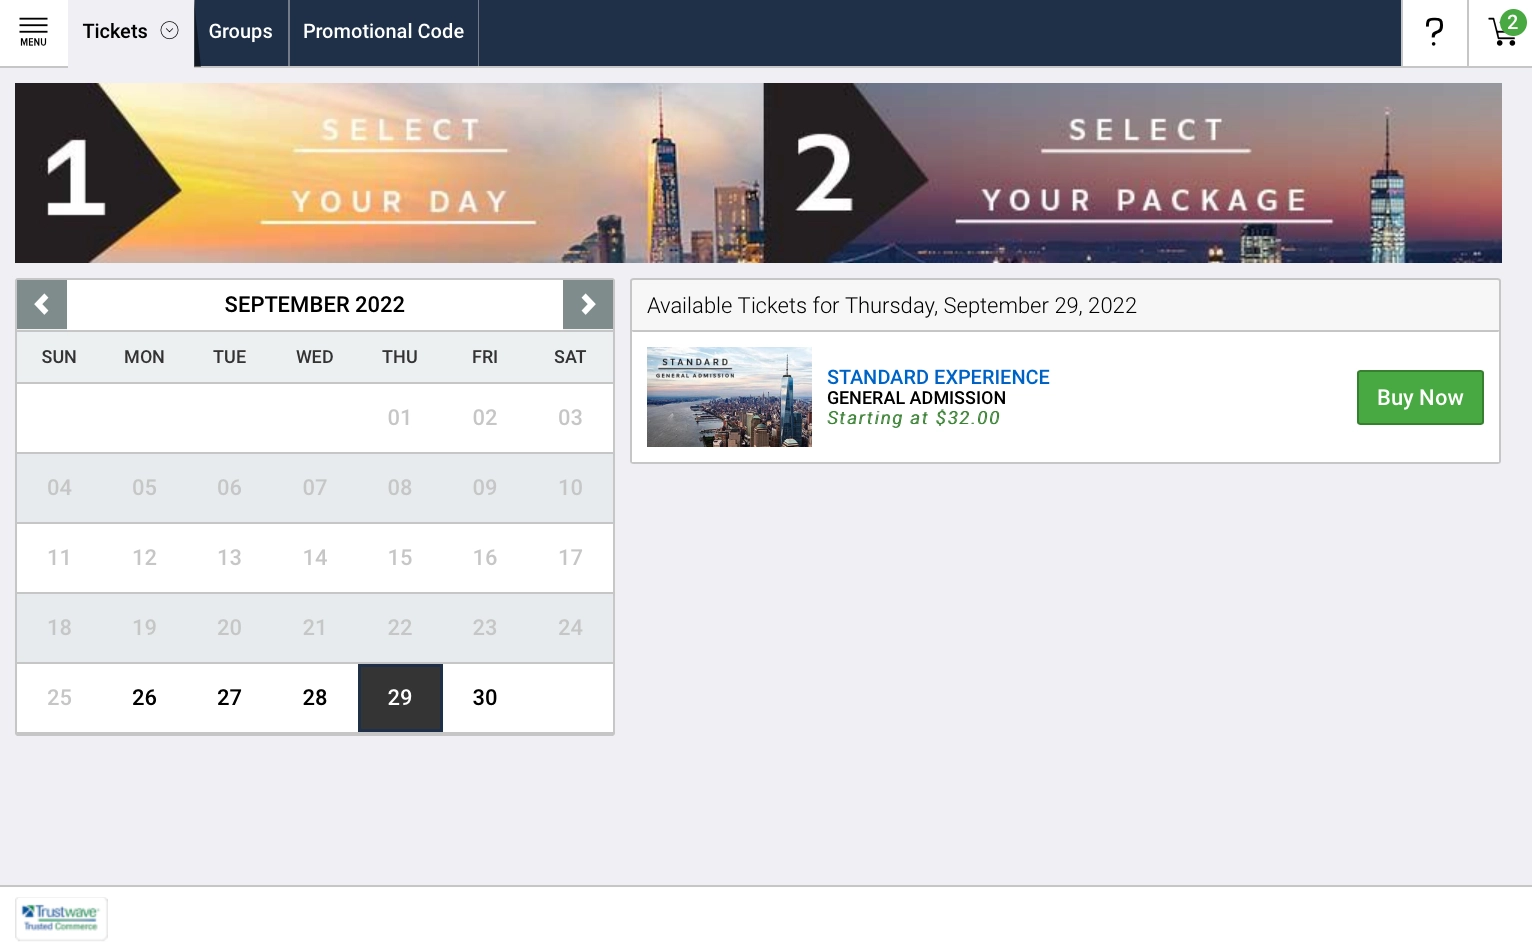Open the Groups tab
The image size is (1532, 942).
pyautogui.click(x=240, y=32)
